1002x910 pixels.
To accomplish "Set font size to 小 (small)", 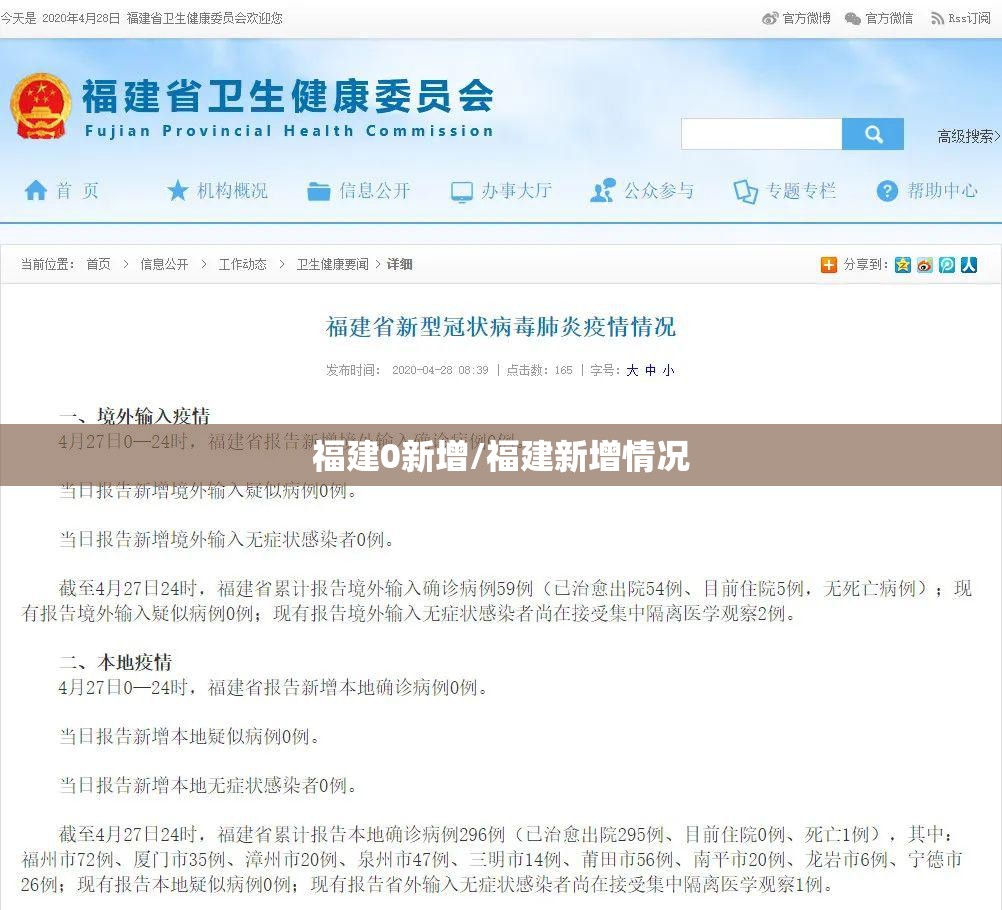I will click(668, 370).
